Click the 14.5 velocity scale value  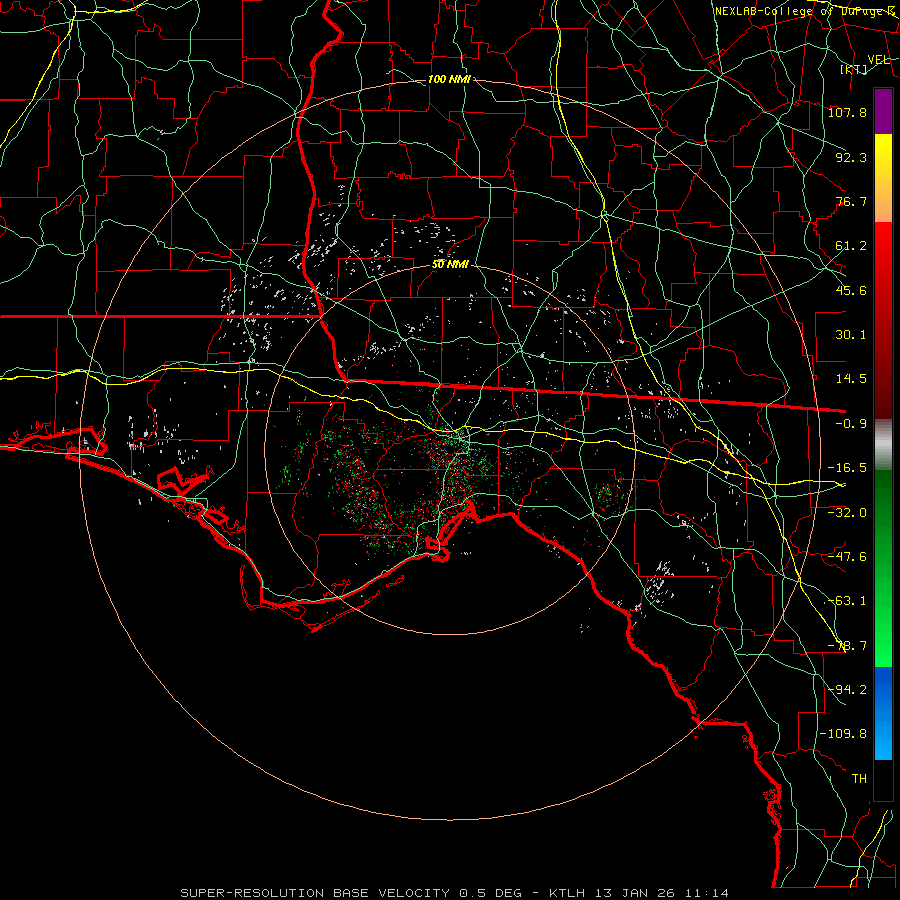851,379
